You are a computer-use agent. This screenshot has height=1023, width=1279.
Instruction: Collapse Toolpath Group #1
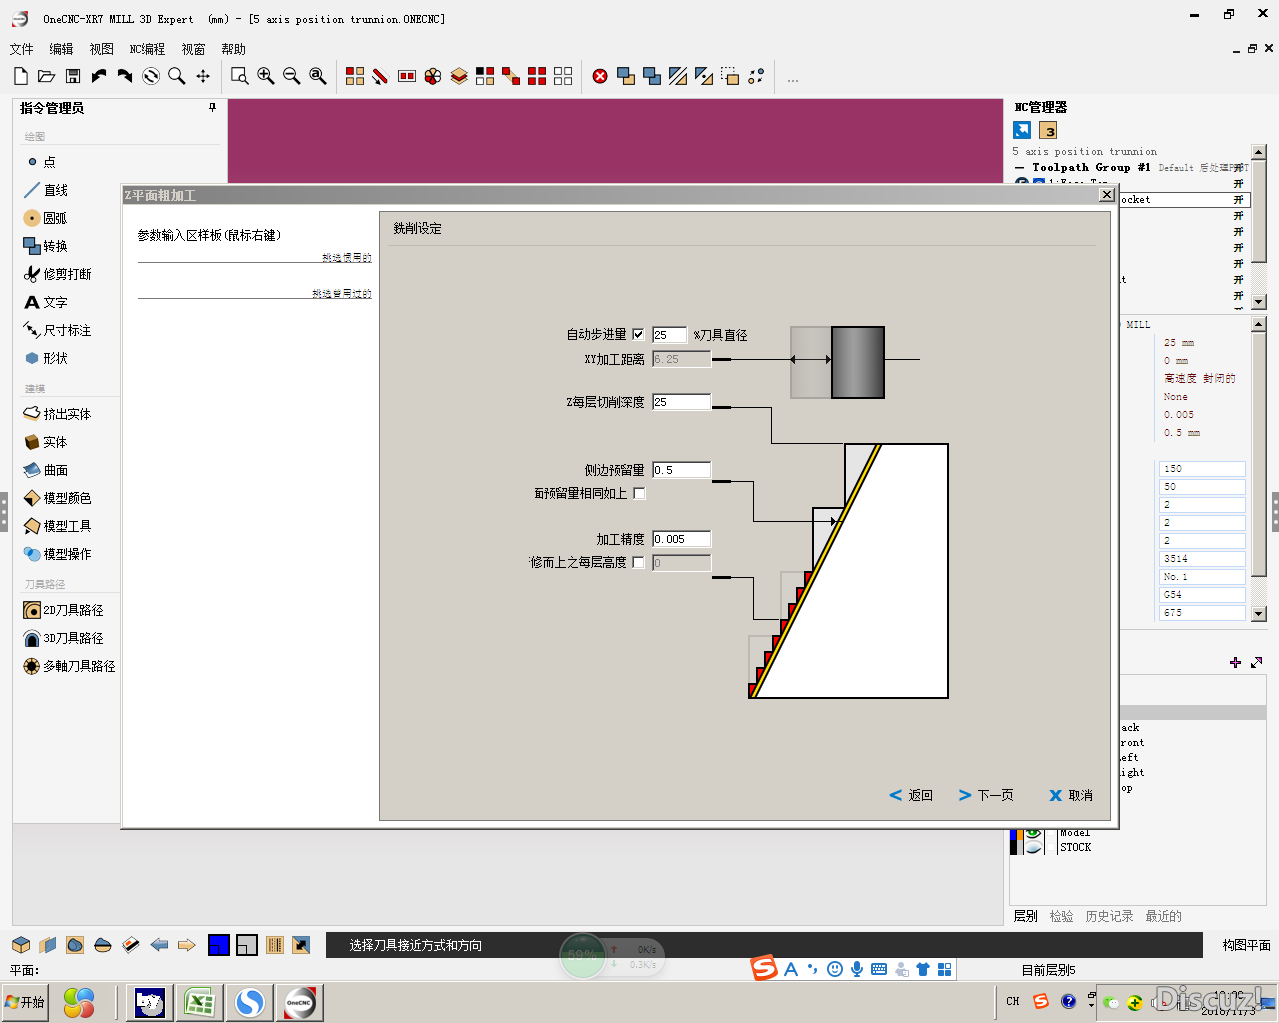[1019, 168]
